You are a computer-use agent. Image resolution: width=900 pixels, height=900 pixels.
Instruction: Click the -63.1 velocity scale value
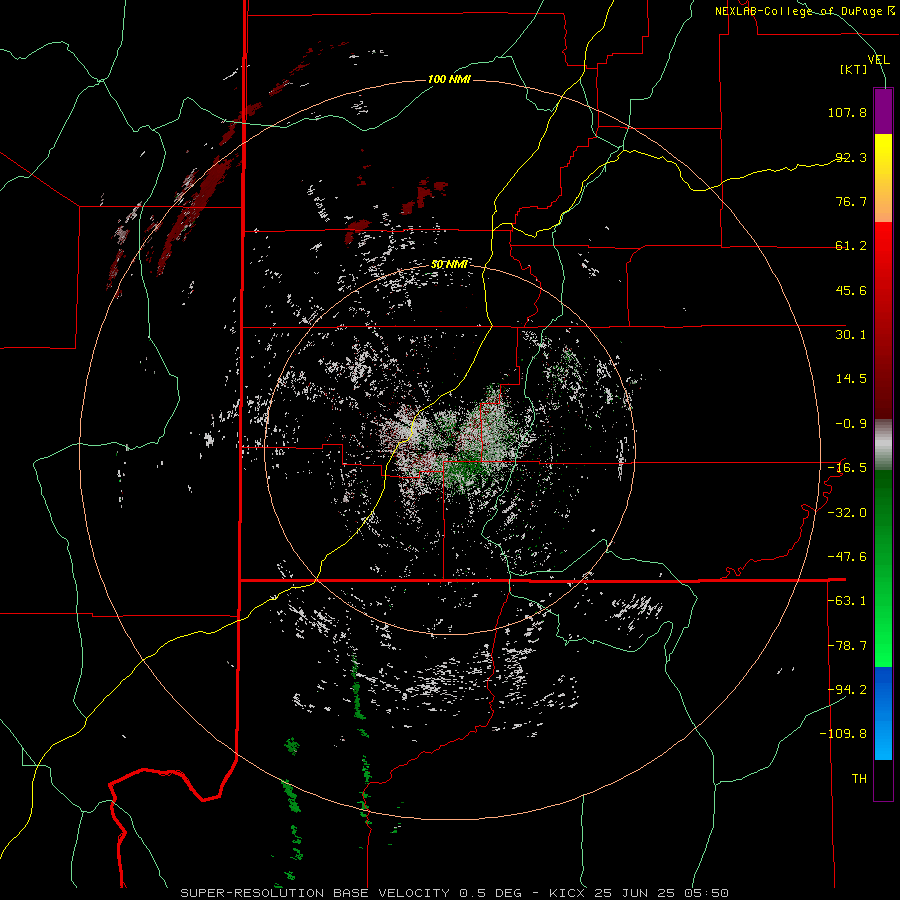(847, 601)
